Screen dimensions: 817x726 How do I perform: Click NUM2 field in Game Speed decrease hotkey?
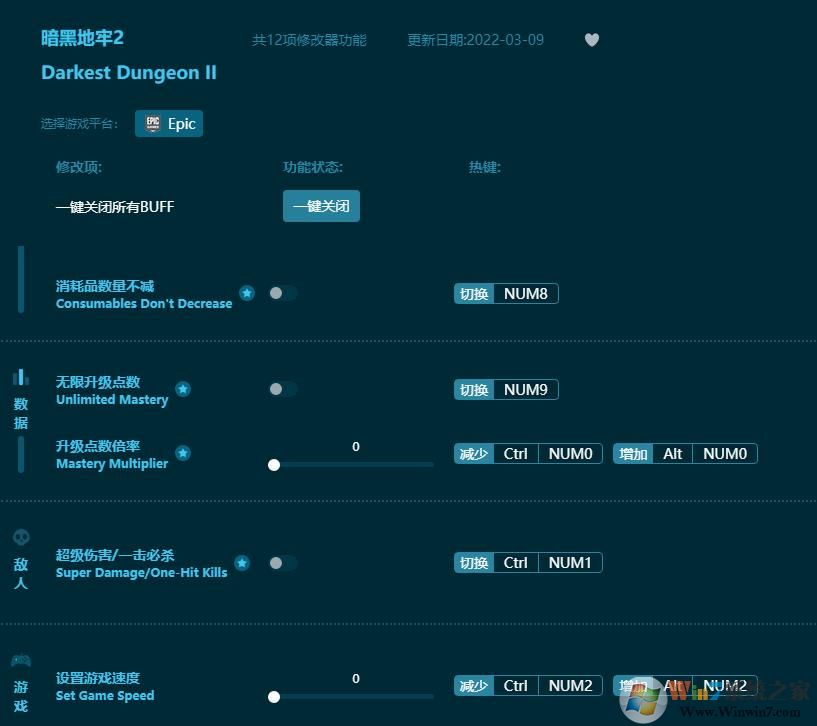pos(570,685)
